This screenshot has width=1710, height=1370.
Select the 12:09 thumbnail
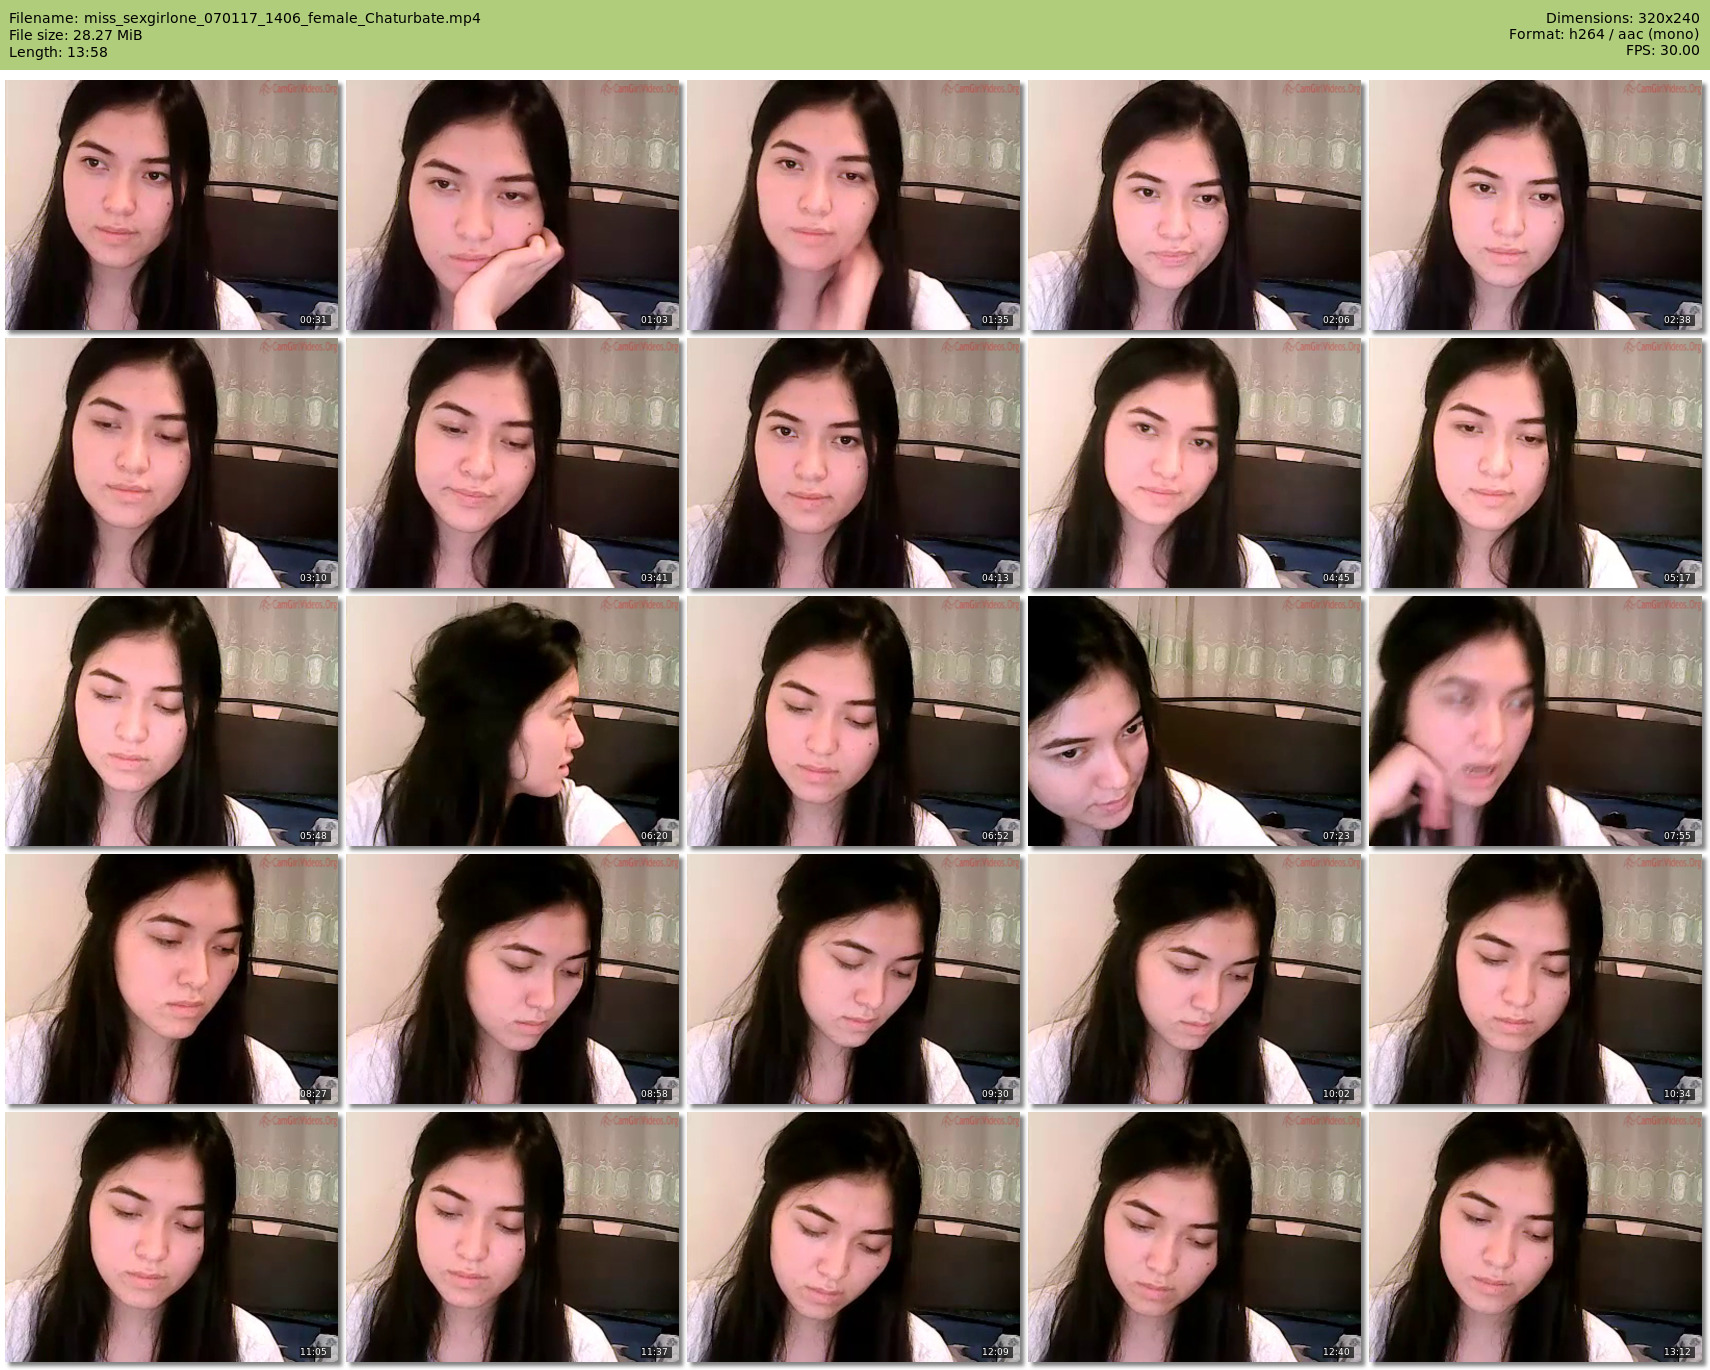854,1237
